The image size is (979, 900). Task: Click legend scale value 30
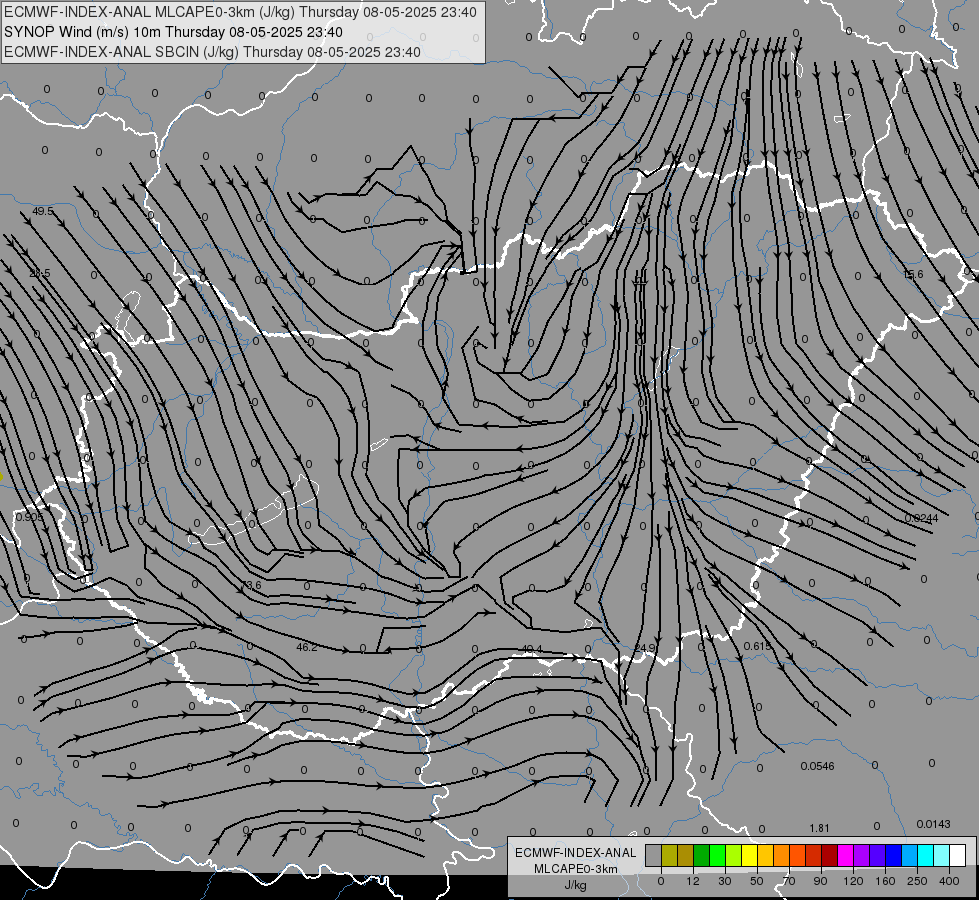tap(725, 881)
